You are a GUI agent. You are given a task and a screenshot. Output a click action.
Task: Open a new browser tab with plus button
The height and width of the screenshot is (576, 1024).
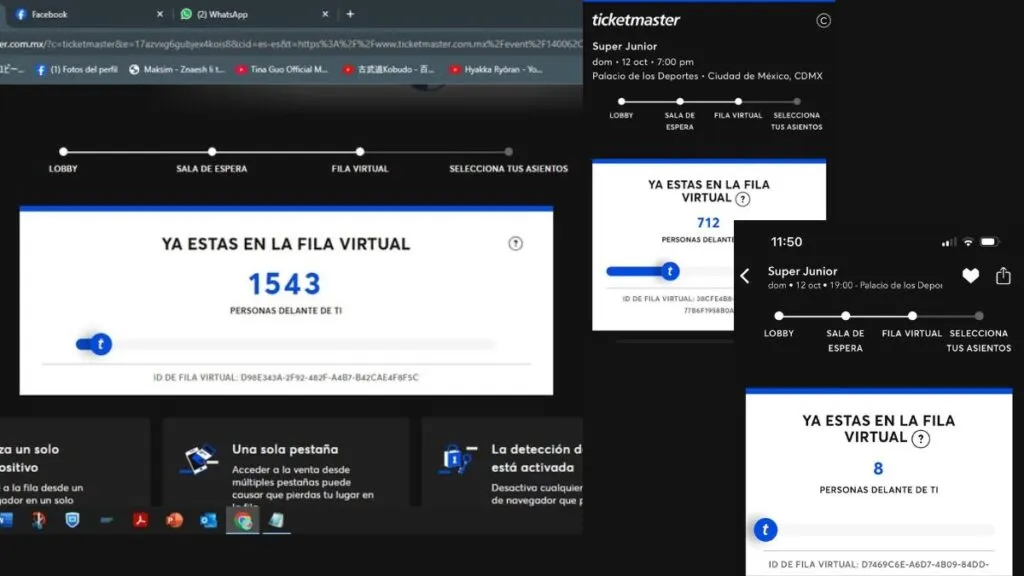tap(350, 14)
